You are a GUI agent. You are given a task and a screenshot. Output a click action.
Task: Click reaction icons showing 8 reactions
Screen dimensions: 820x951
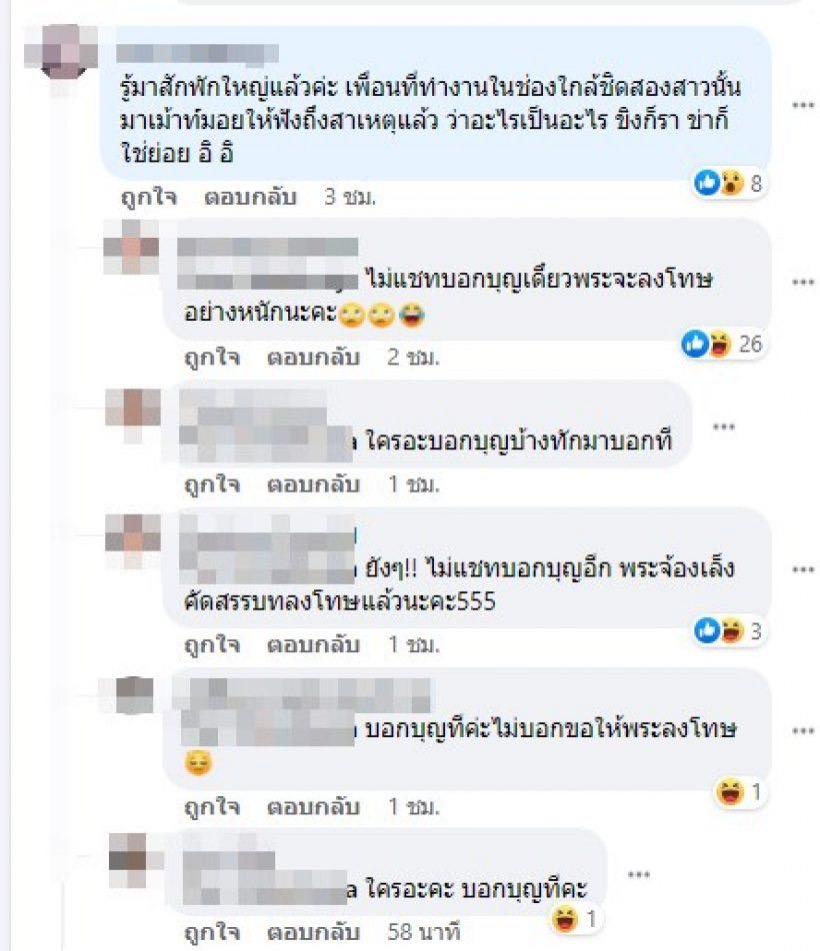(x=729, y=183)
